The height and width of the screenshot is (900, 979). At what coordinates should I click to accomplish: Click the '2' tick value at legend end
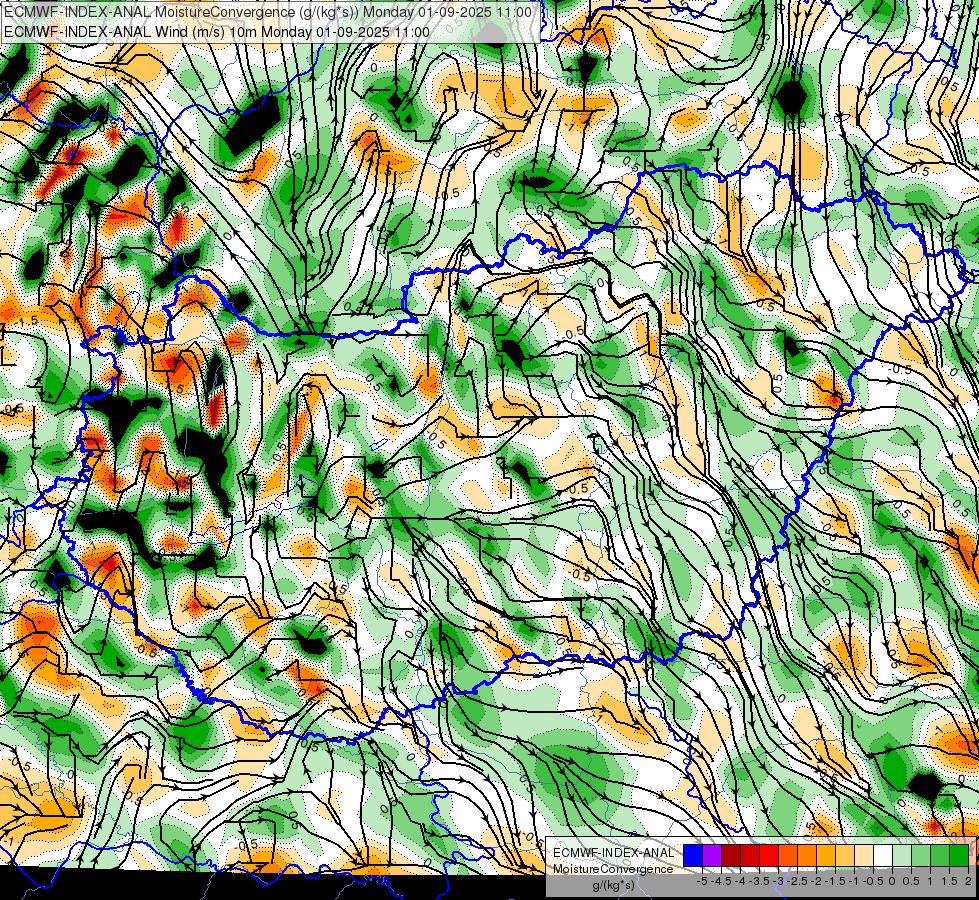pos(968,881)
